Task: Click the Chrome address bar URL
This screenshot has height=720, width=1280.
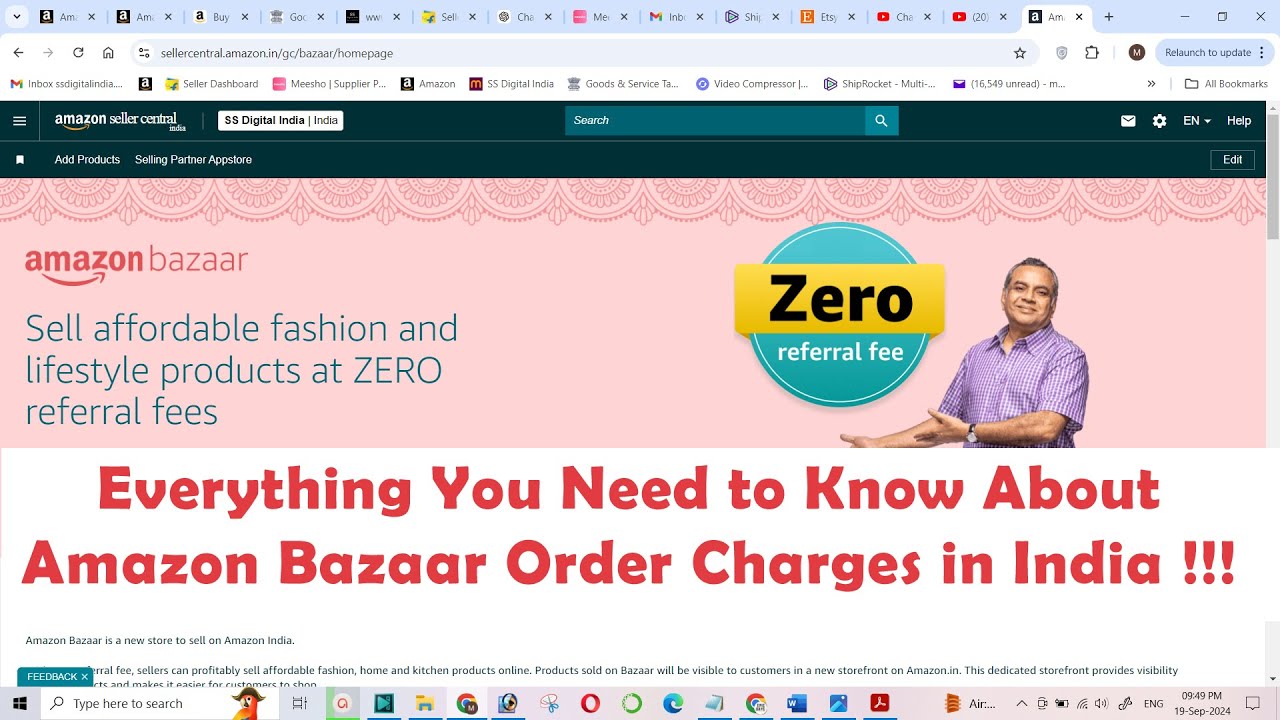Action: tap(276, 53)
